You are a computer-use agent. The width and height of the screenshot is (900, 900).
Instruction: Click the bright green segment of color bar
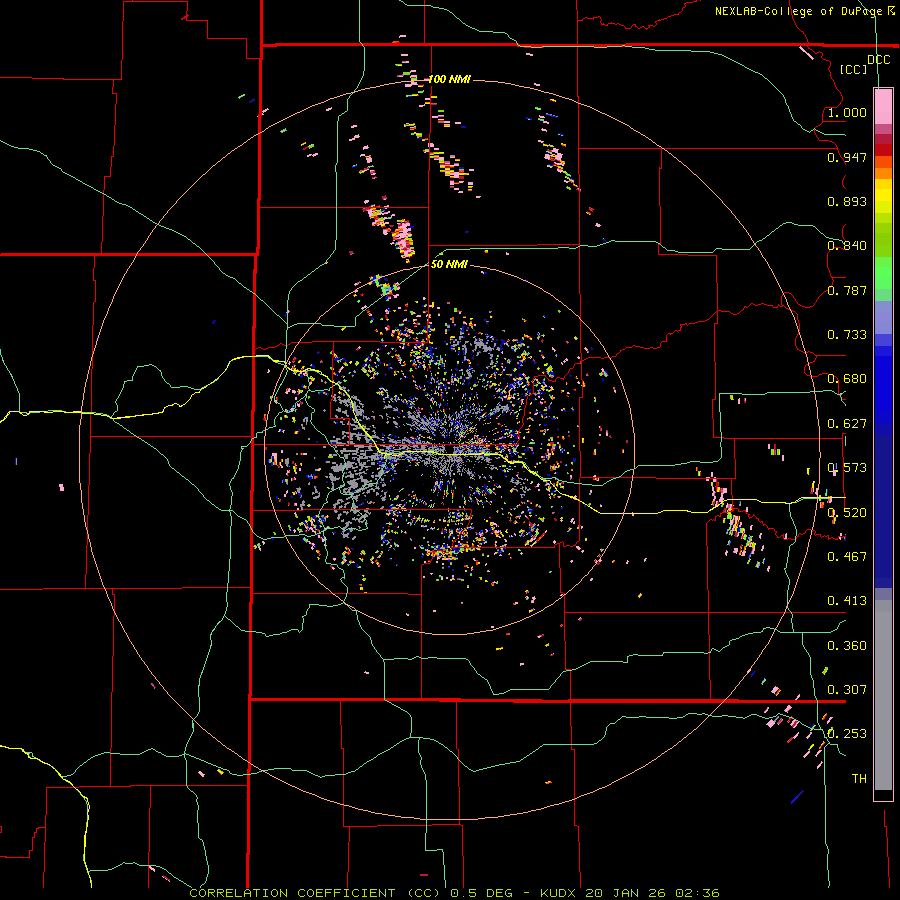click(883, 273)
